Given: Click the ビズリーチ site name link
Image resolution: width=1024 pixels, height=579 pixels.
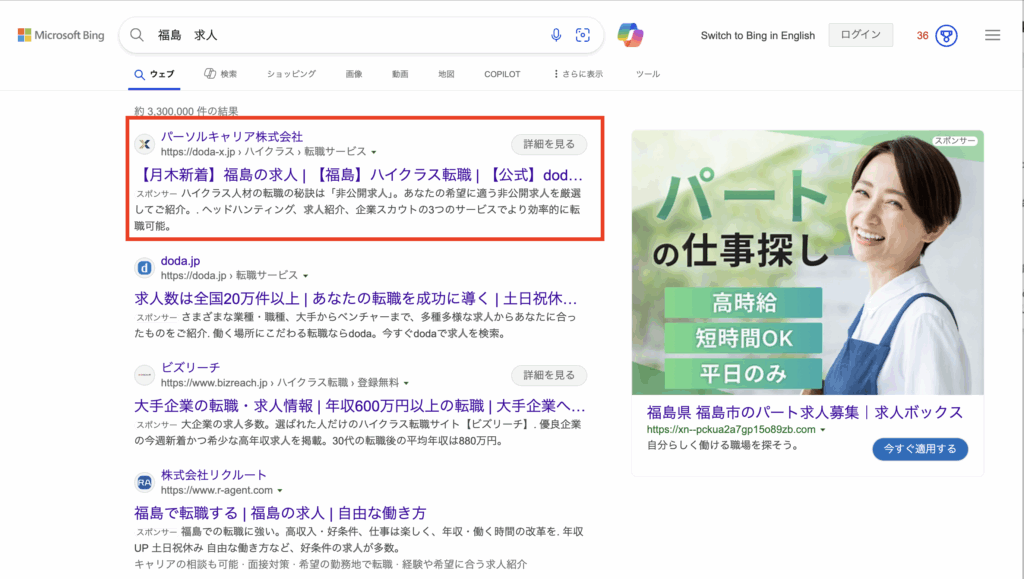Looking at the screenshot, I should coord(191,368).
